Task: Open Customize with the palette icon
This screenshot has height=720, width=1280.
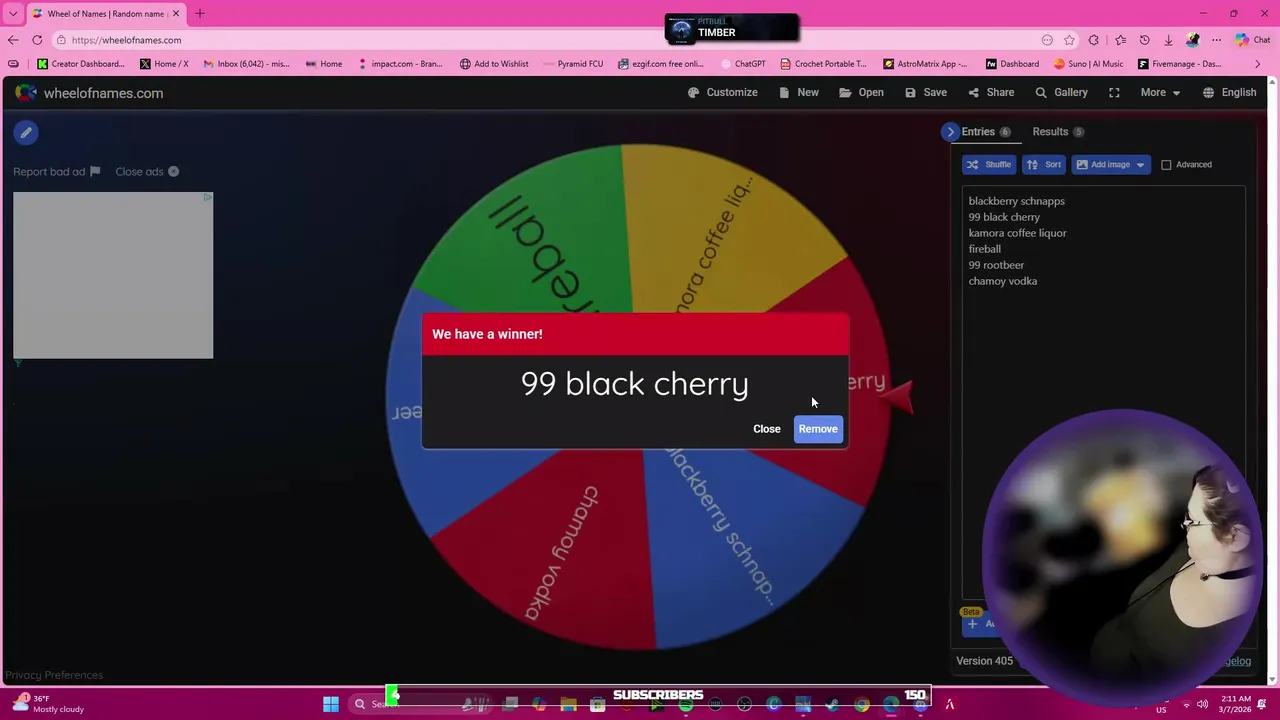Action: point(722,92)
